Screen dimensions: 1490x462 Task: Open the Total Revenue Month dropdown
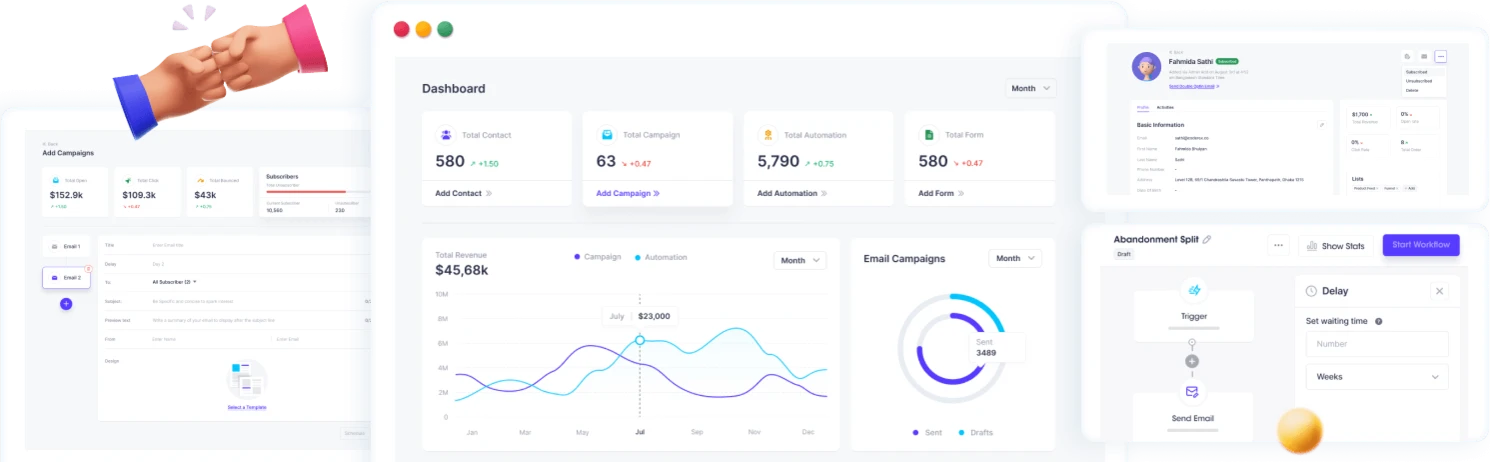pos(800,260)
